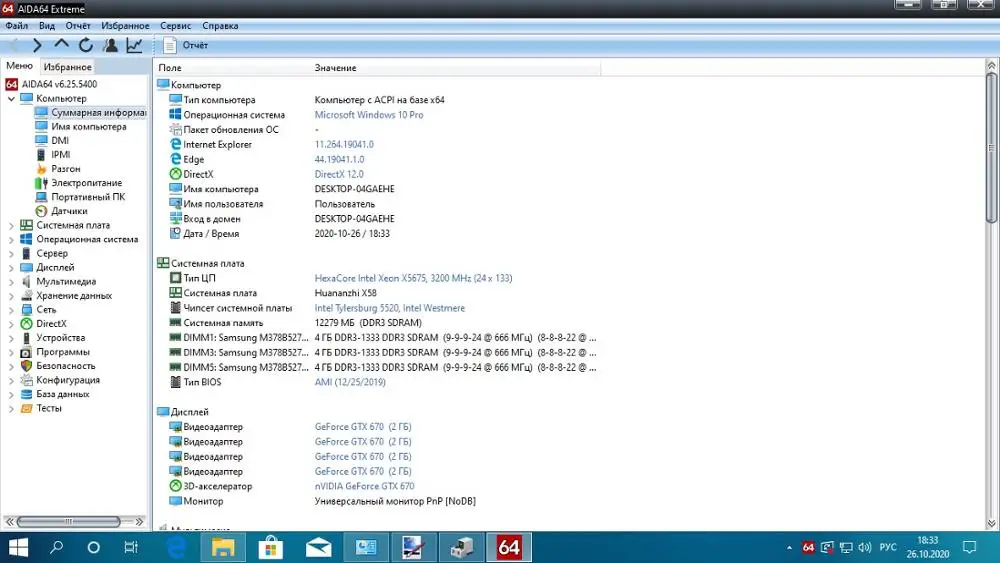The height and width of the screenshot is (563, 1000).
Task: Click the Датчики sensor gauge icon
Action: (41, 211)
